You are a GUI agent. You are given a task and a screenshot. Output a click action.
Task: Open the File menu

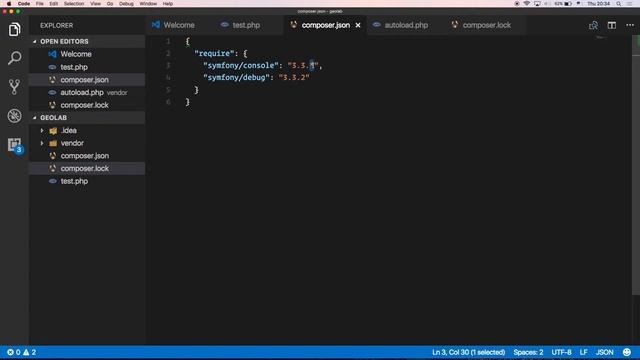point(40,4)
